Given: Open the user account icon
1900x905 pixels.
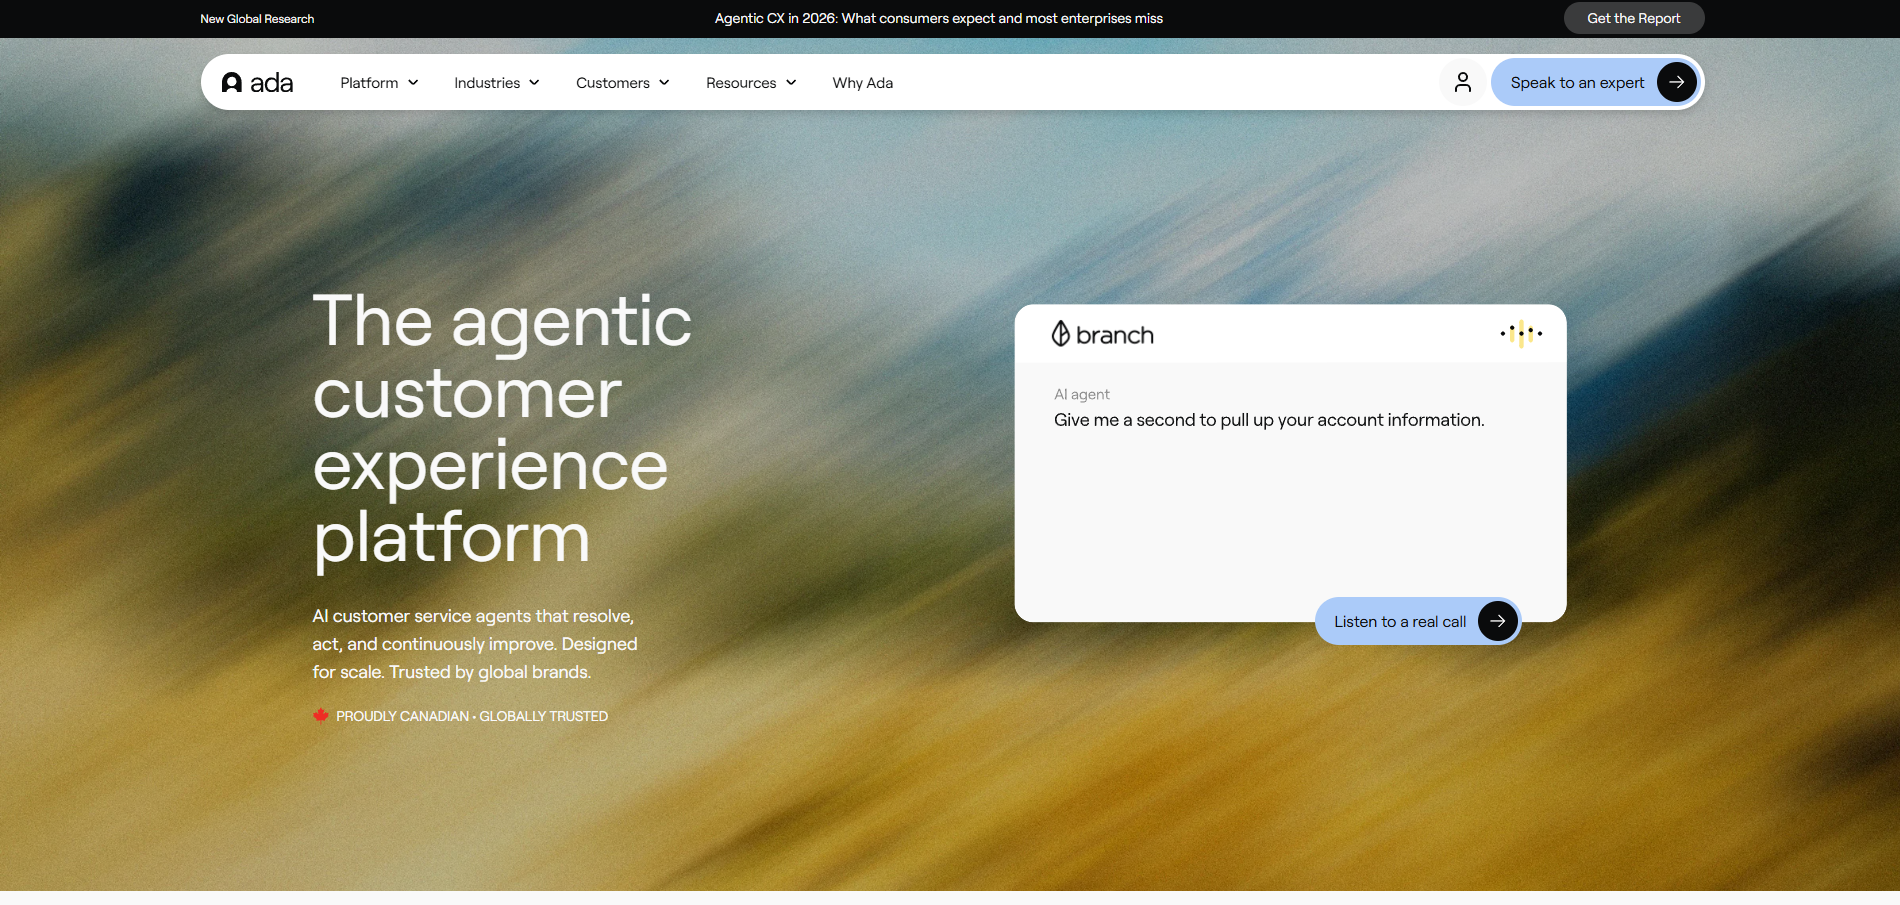Looking at the screenshot, I should [x=1463, y=82].
